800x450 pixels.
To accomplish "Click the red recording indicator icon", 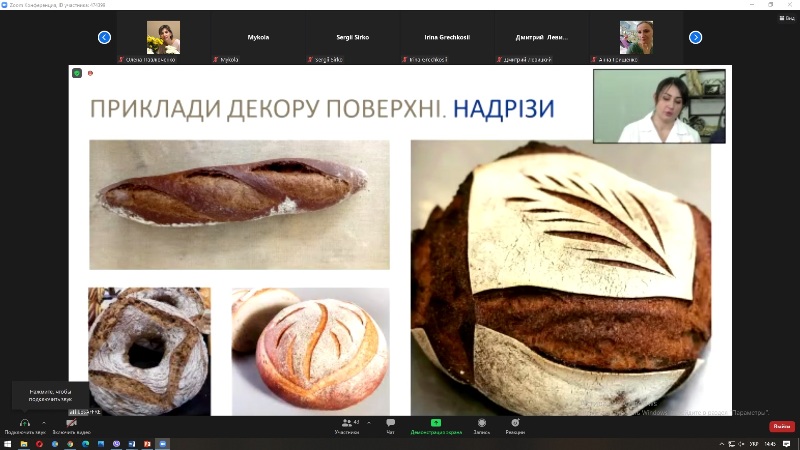I will point(90,73).
